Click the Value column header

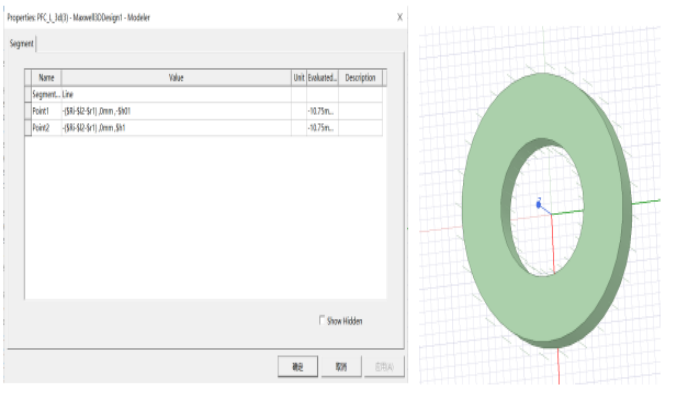point(176,78)
